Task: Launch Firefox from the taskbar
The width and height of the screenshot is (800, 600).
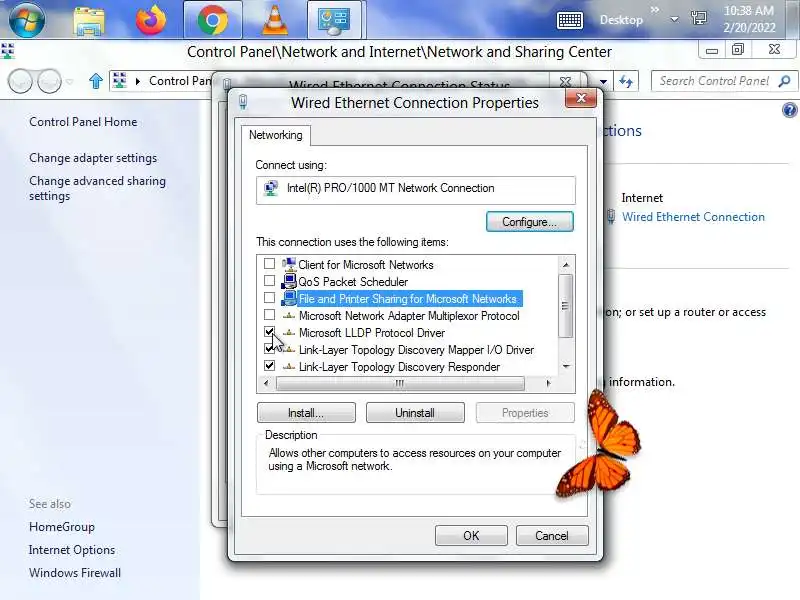Action: tap(151, 20)
